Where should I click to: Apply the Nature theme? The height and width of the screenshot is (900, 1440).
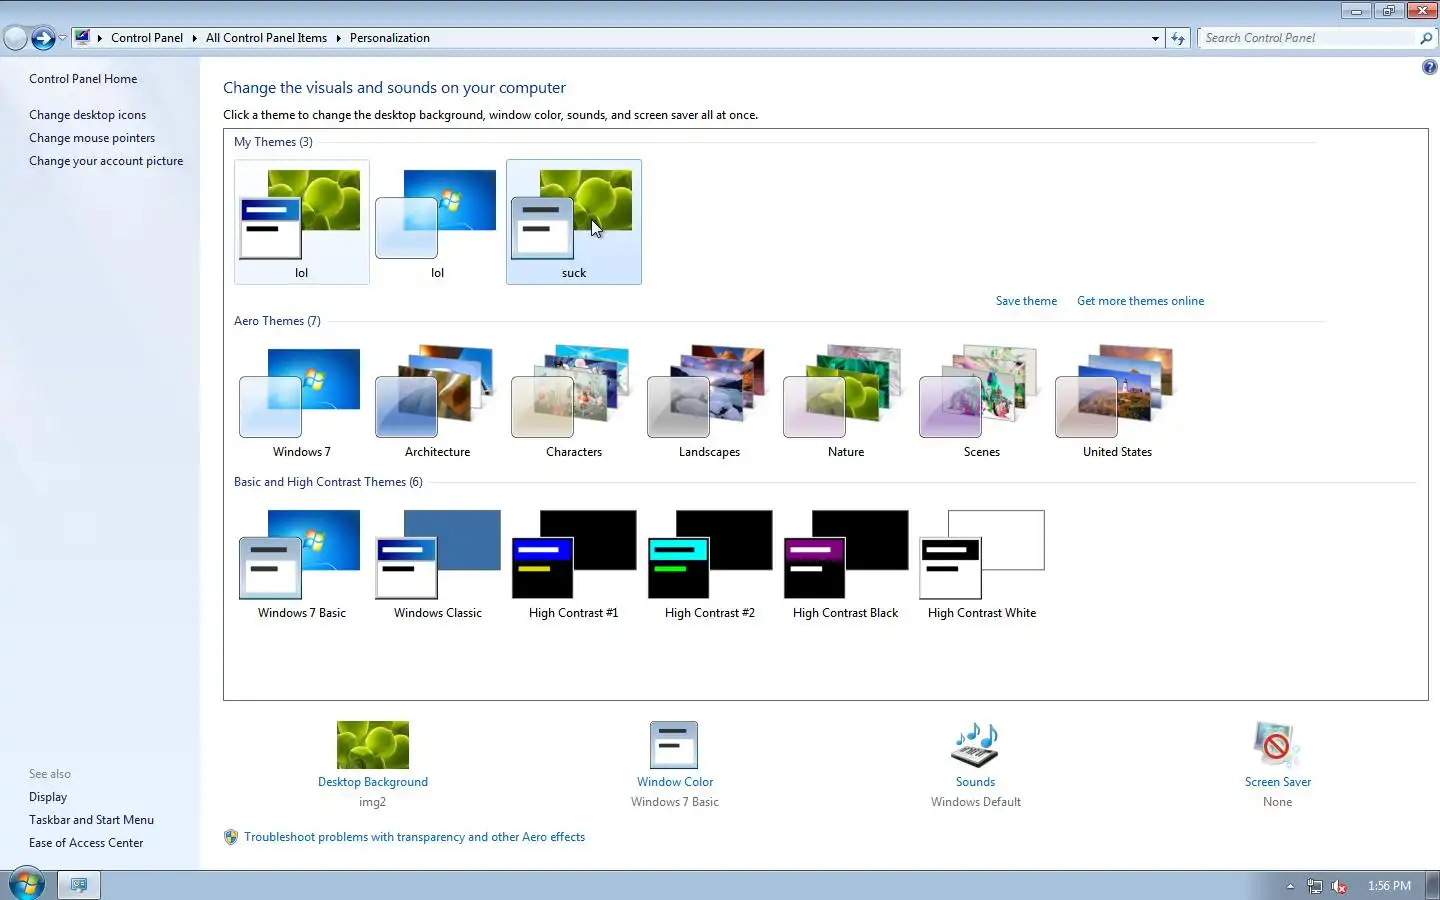click(845, 401)
